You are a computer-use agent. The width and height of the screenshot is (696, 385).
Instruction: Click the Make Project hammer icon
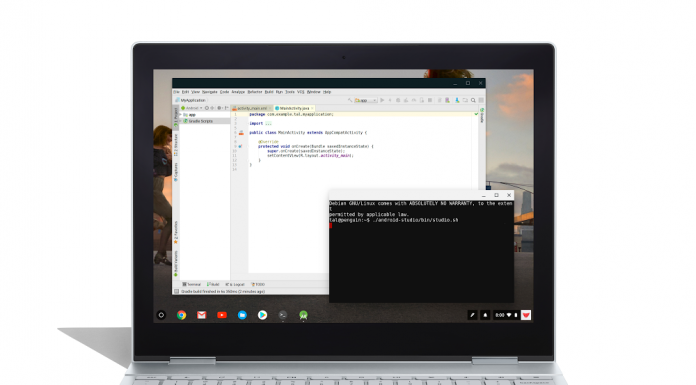pyautogui.click(x=350, y=100)
